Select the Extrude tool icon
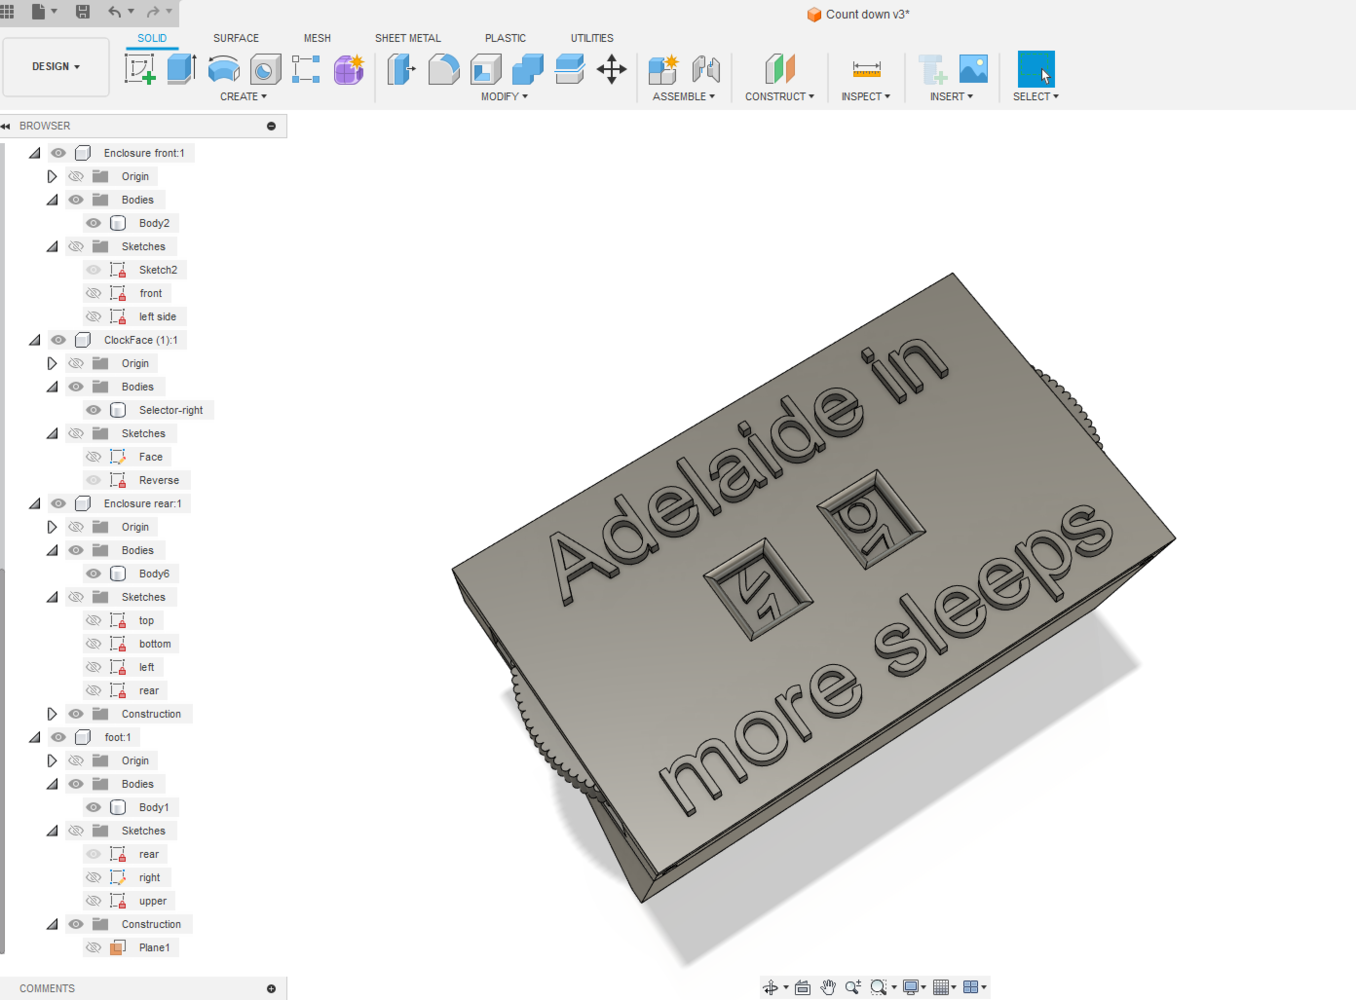The image size is (1356, 1000). pos(181,69)
